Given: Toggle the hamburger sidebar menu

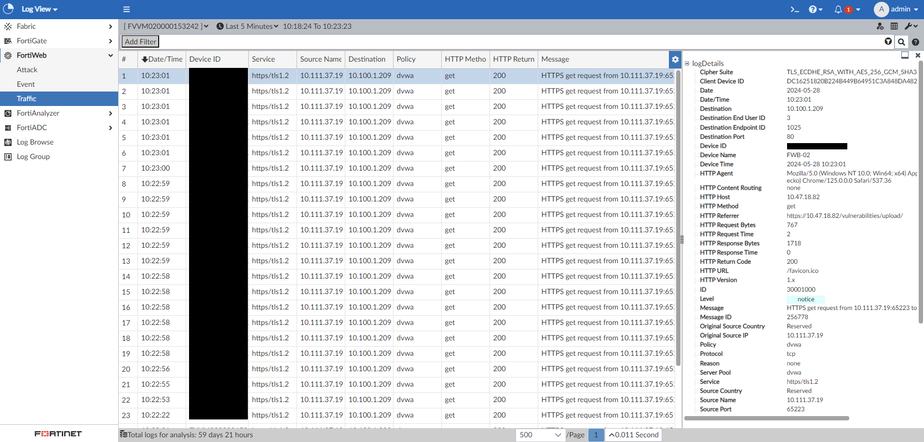Looking at the screenshot, I should 127,9.
